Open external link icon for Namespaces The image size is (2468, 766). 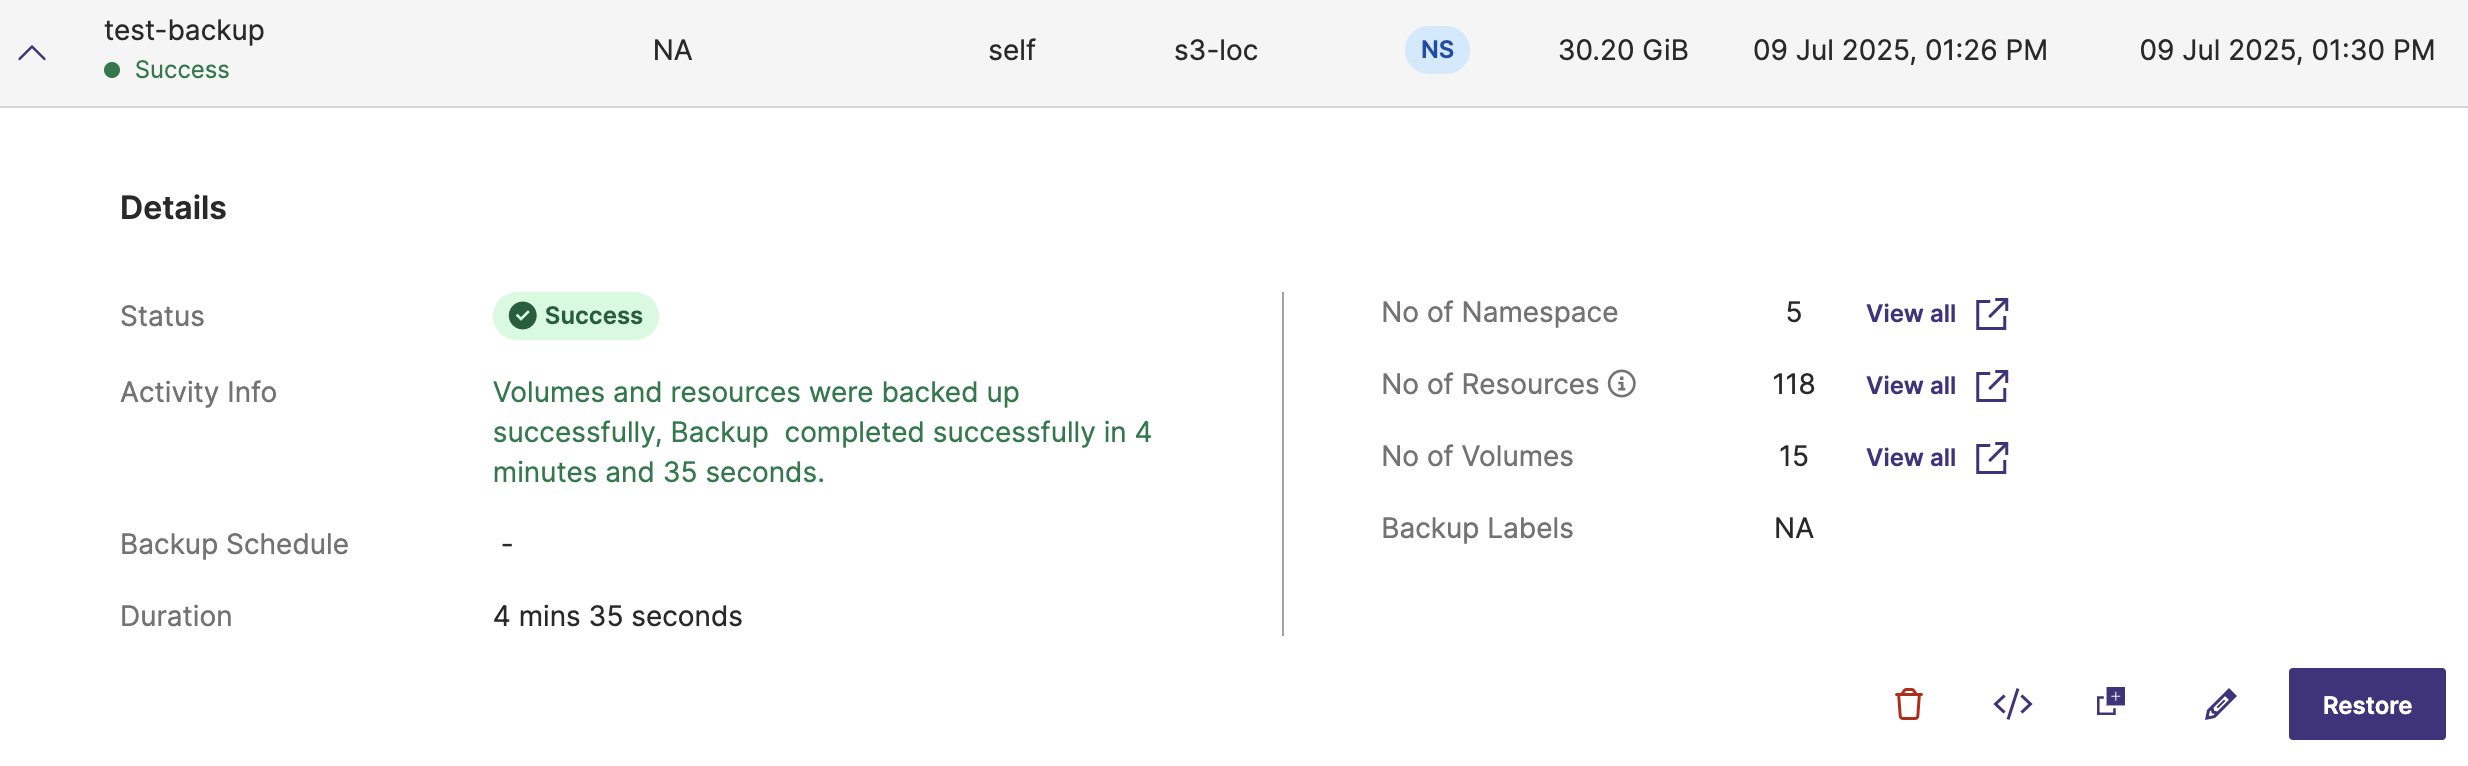1991,314
